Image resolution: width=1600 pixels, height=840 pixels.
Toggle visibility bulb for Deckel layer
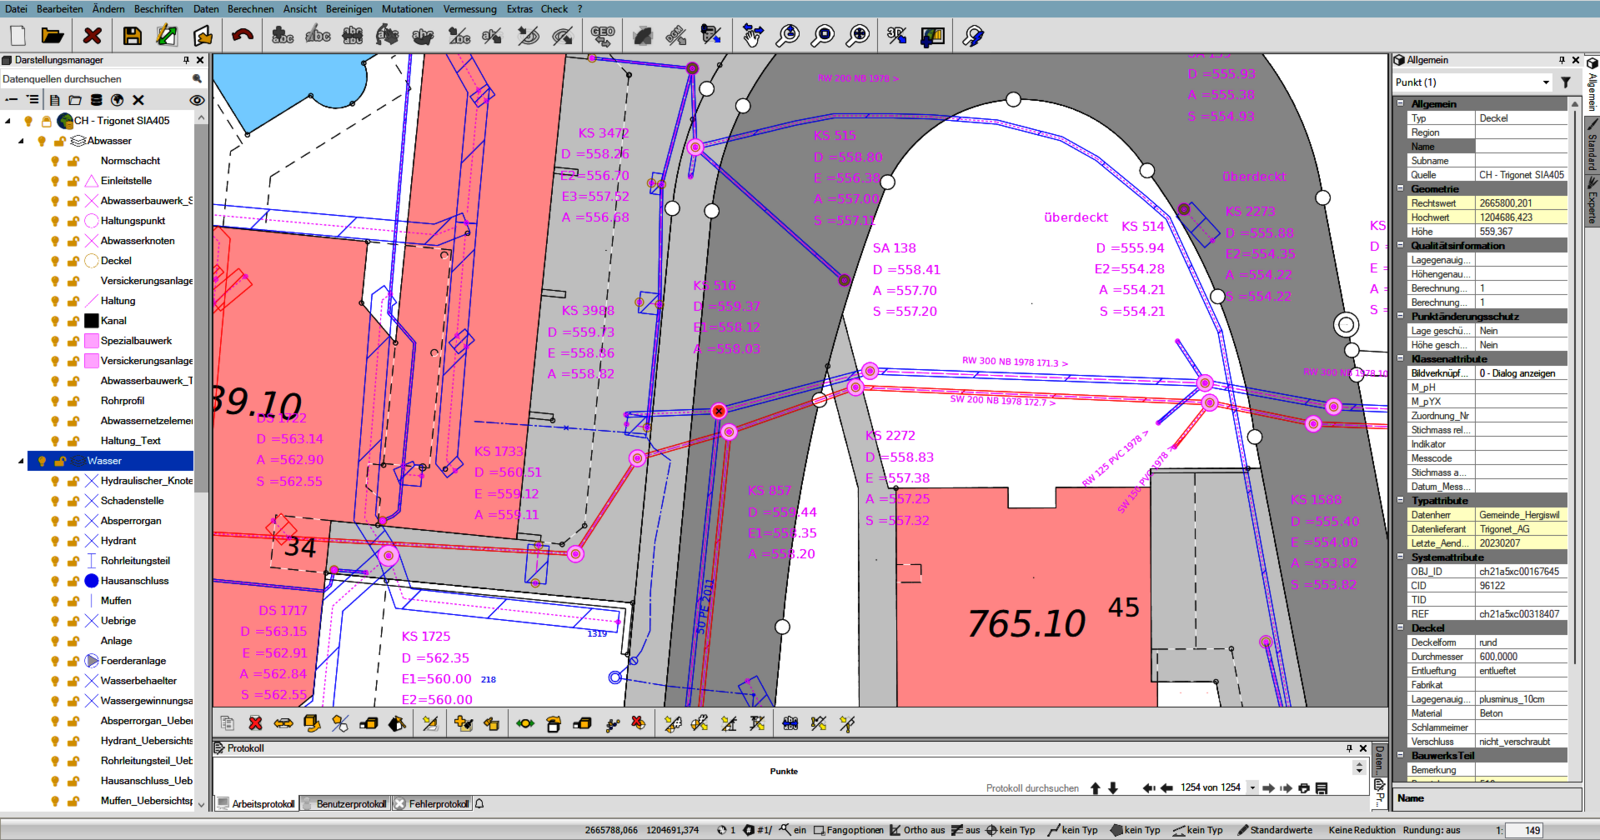coord(55,261)
